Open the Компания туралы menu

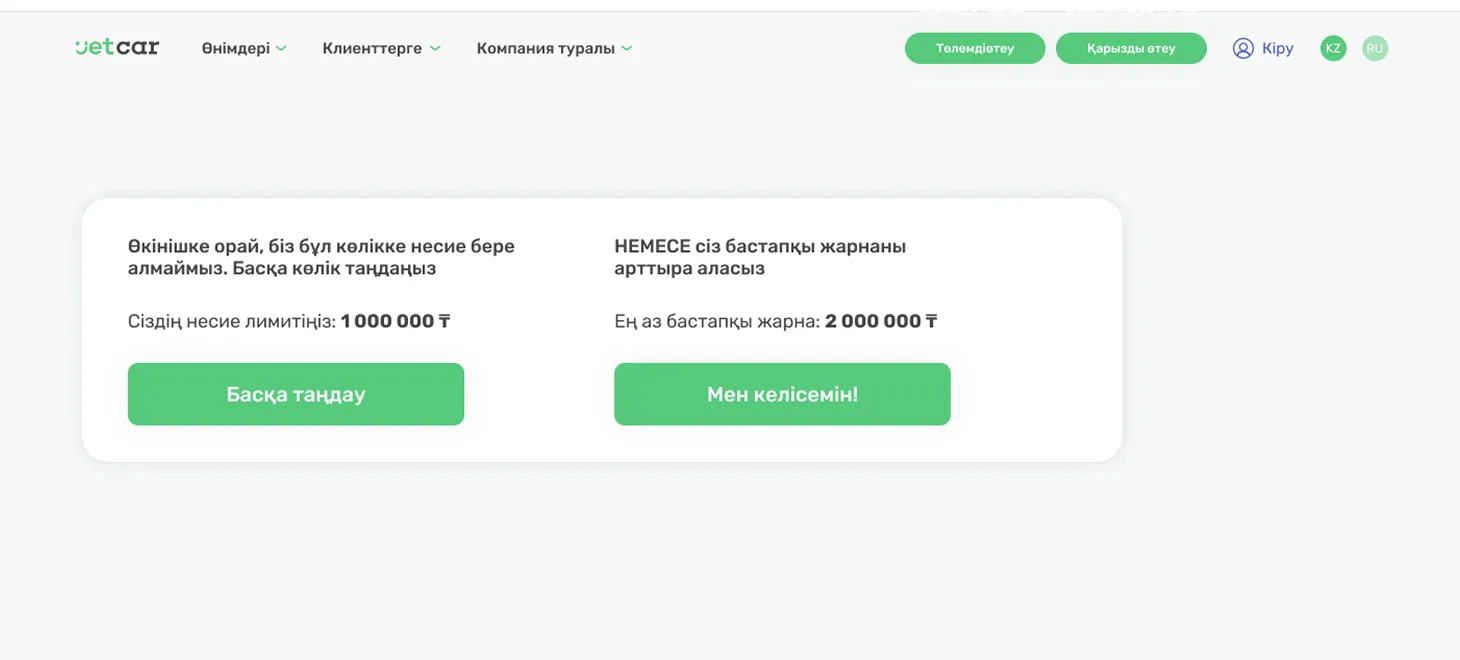click(x=545, y=47)
